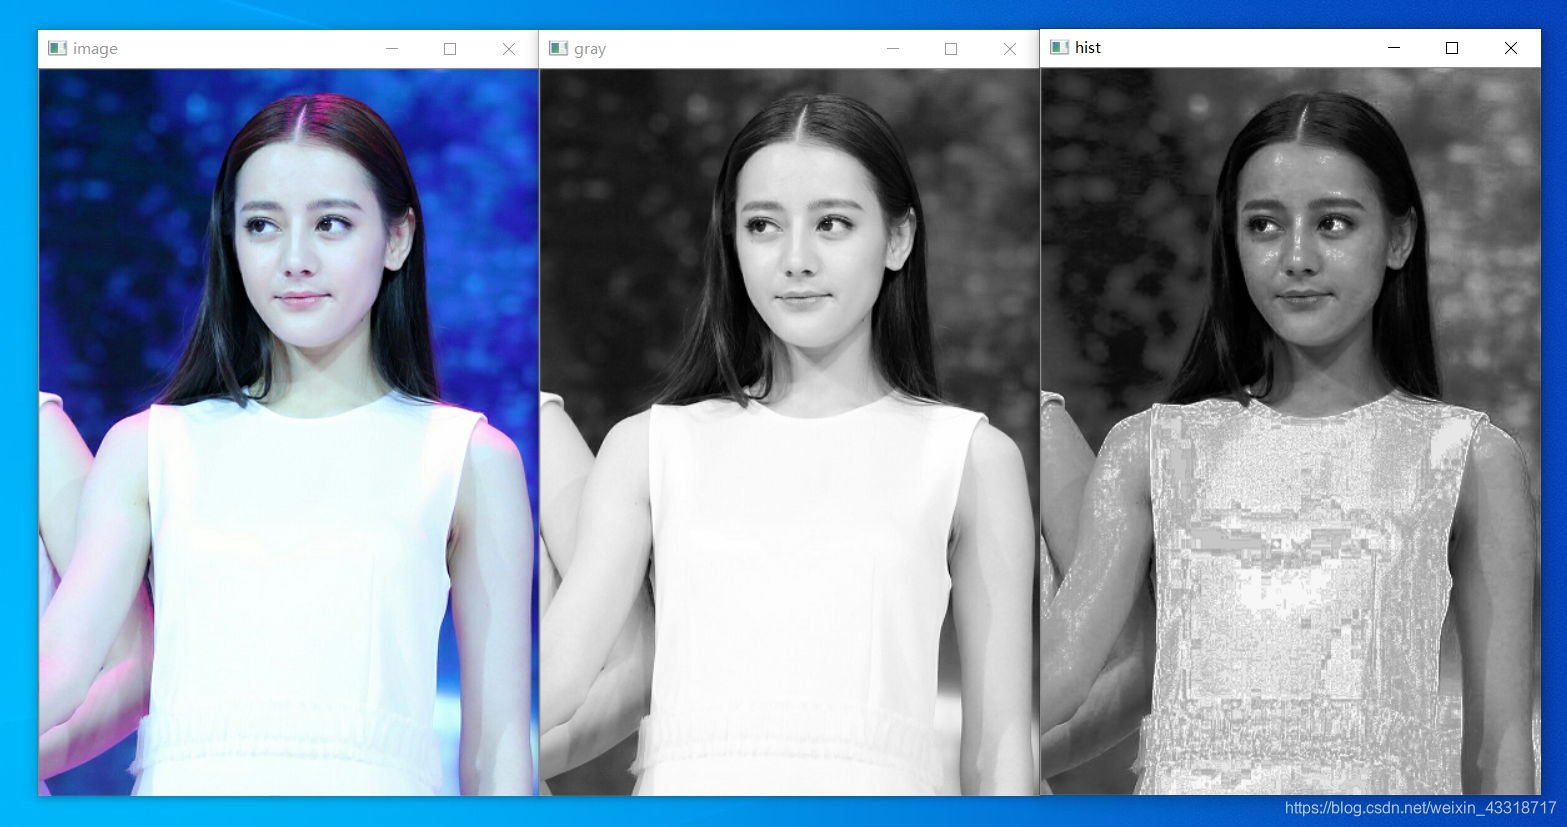Close the hist window
Screen dimensions: 1567x827
1511,48
